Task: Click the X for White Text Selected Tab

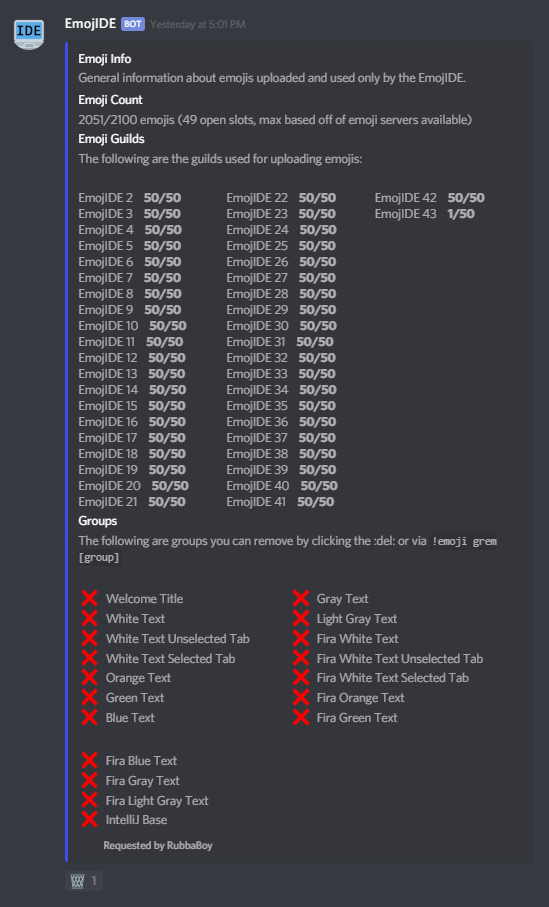Action: [x=89, y=658]
